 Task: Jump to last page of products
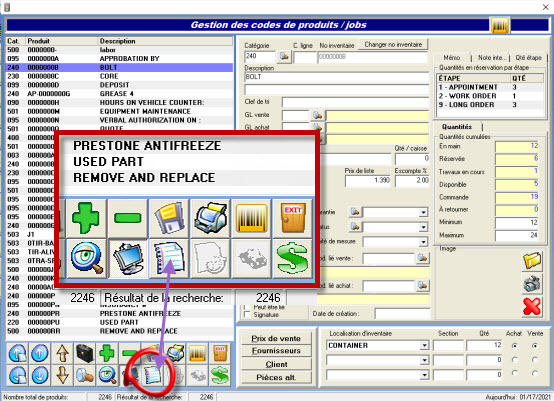18,375
